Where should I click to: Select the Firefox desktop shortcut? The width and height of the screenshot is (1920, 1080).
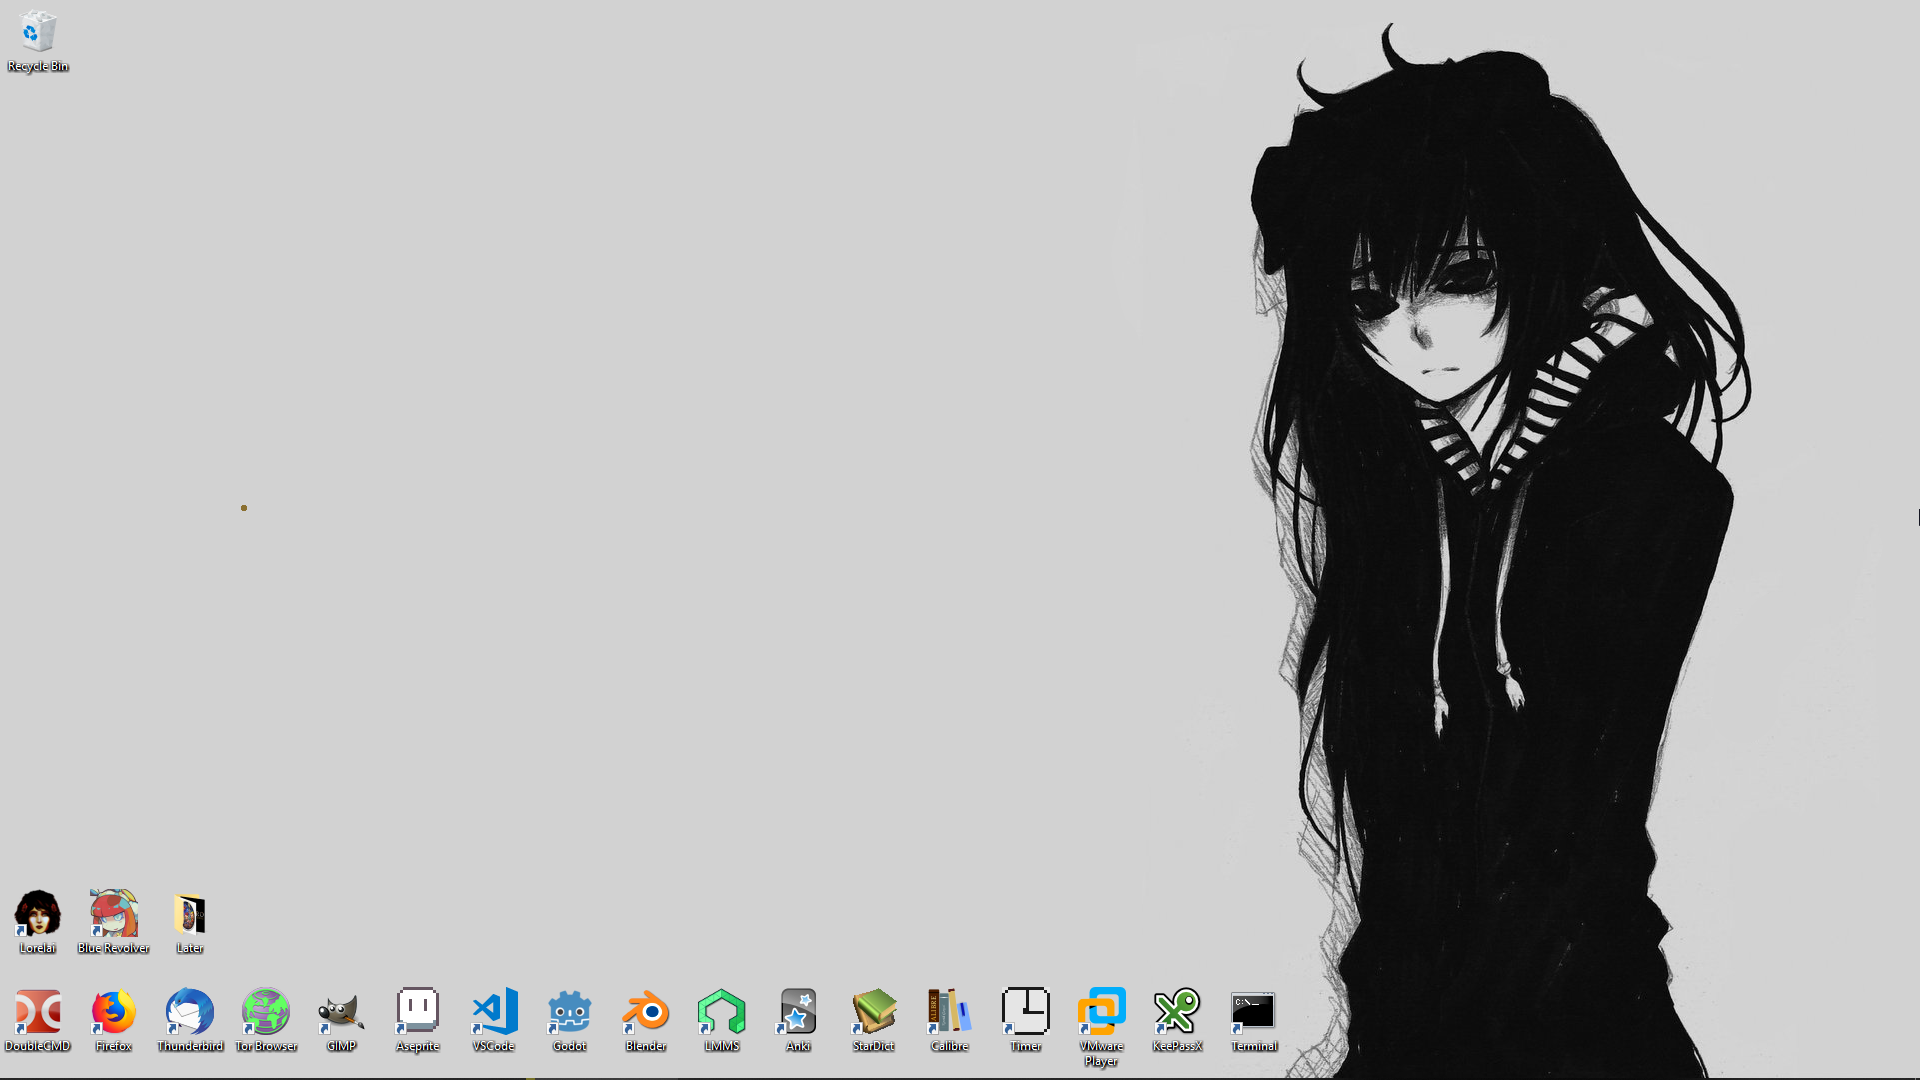click(x=114, y=1012)
